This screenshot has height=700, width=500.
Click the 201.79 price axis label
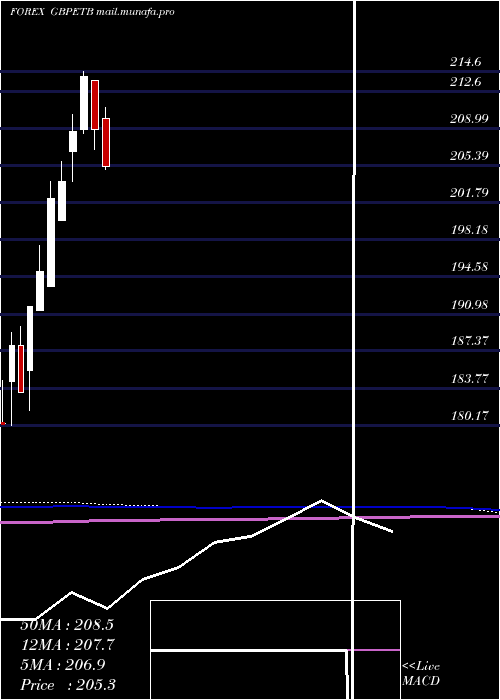click(x=468, y=193)
